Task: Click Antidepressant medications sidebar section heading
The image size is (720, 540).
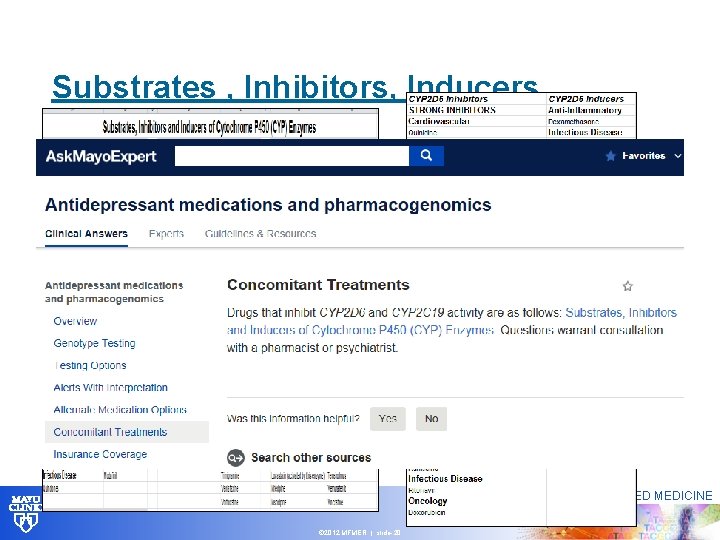Action: coord(114,292)
